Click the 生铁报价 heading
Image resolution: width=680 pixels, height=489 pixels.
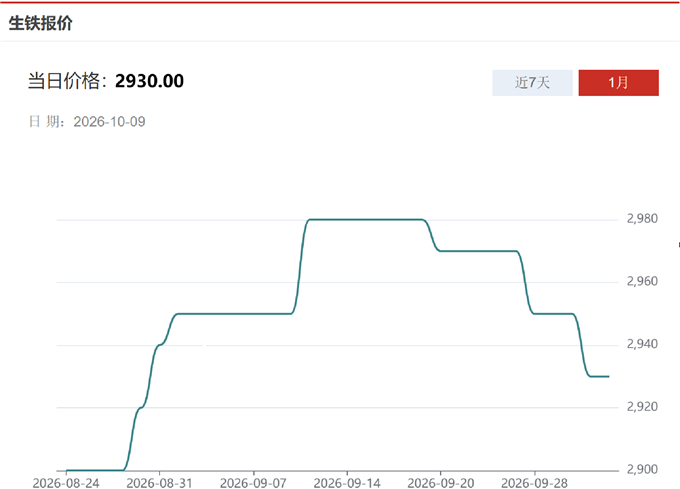40,23
